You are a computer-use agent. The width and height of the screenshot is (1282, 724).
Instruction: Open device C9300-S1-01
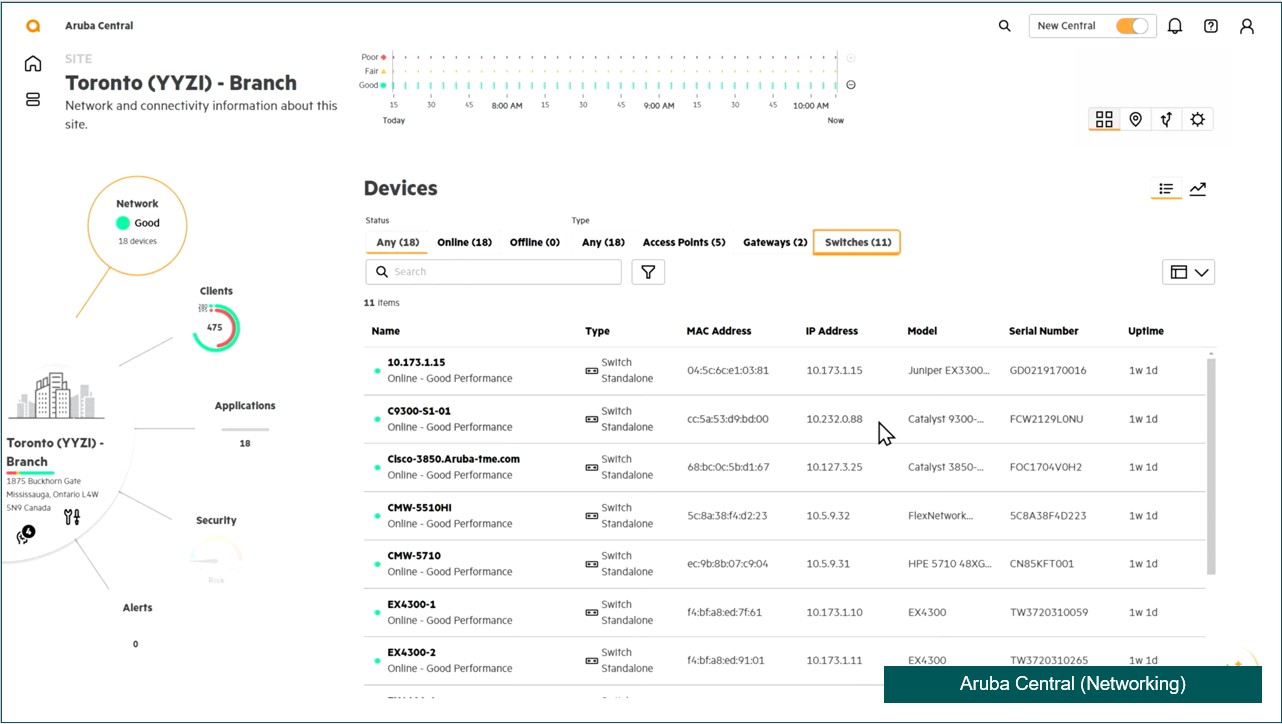419,411
